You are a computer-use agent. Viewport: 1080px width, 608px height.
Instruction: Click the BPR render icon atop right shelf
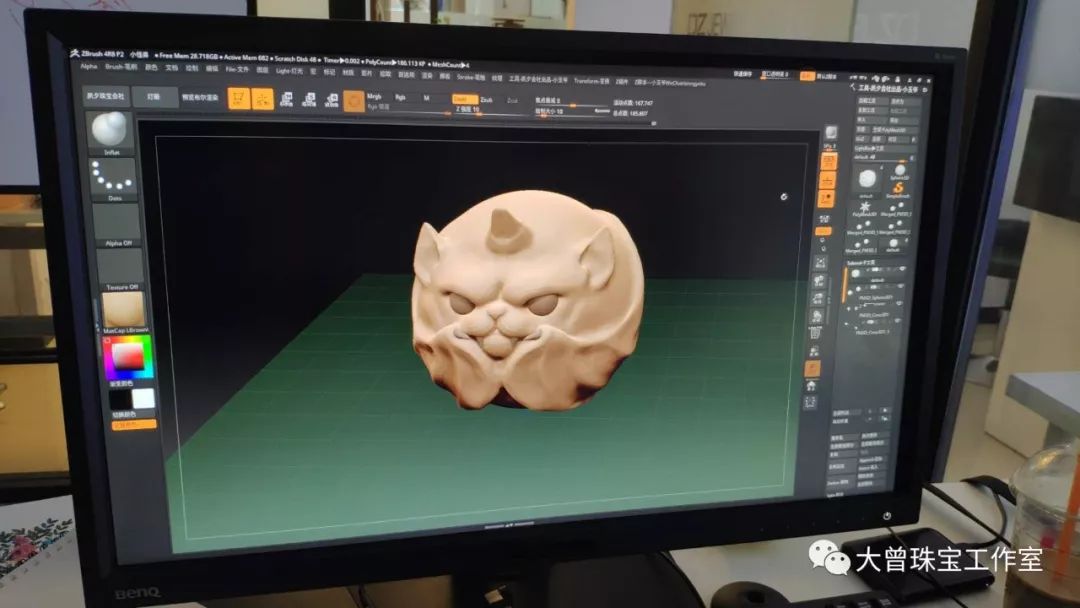pyautogui.click(x=831, y=132)
